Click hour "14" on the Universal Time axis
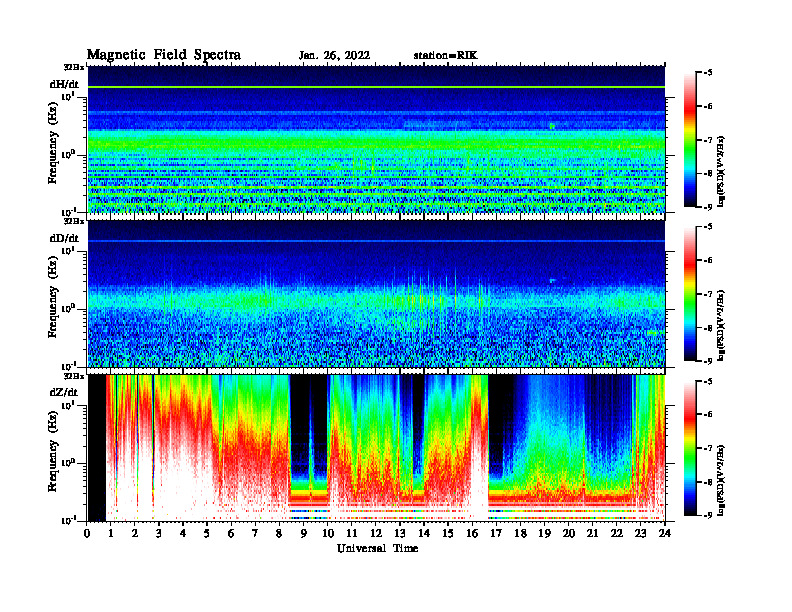Image resolution: width=792 pixels, height=612 pixels. [x=424, y=534]
